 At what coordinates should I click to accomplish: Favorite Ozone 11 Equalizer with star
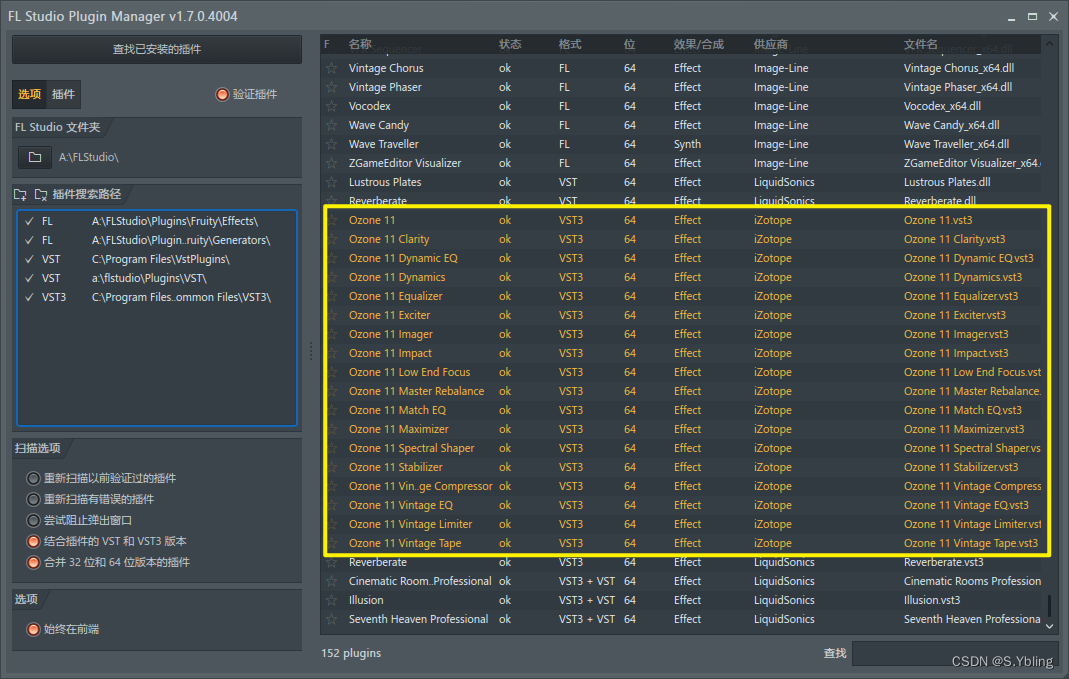[333, 297]
